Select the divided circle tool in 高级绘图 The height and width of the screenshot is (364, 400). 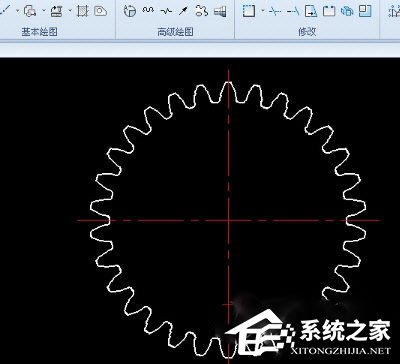click(x=130, y=11)
